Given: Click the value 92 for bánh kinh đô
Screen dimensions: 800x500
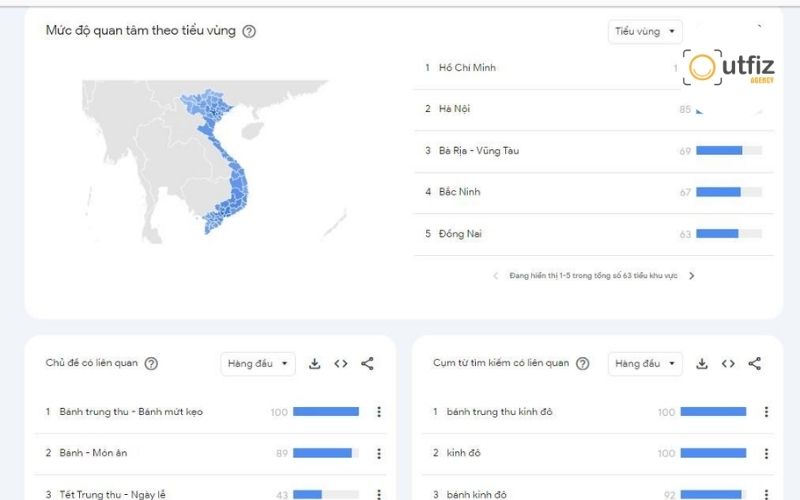Looking at the screenshot, I should [669, 495].
